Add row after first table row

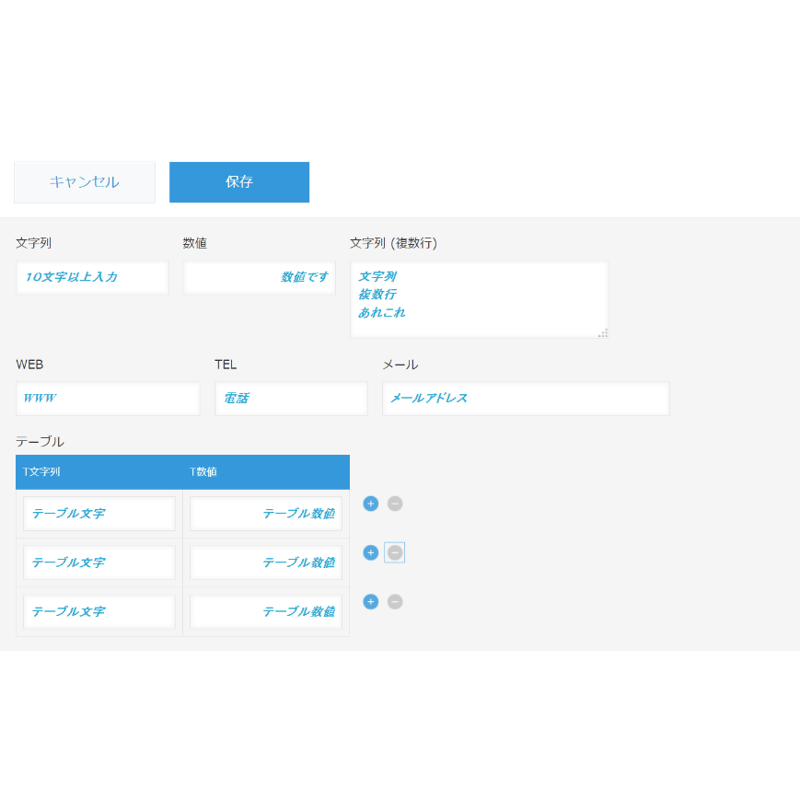(370, 504)
